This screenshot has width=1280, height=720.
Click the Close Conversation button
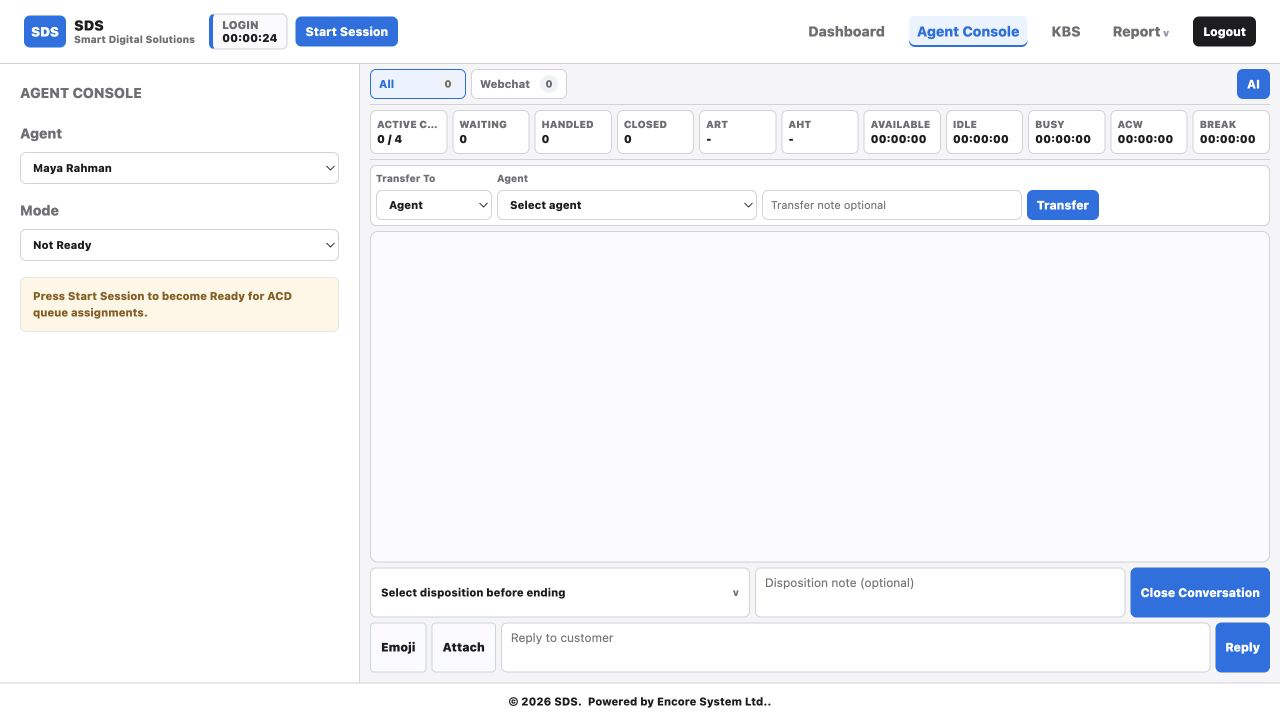(x=1200, y=593)
